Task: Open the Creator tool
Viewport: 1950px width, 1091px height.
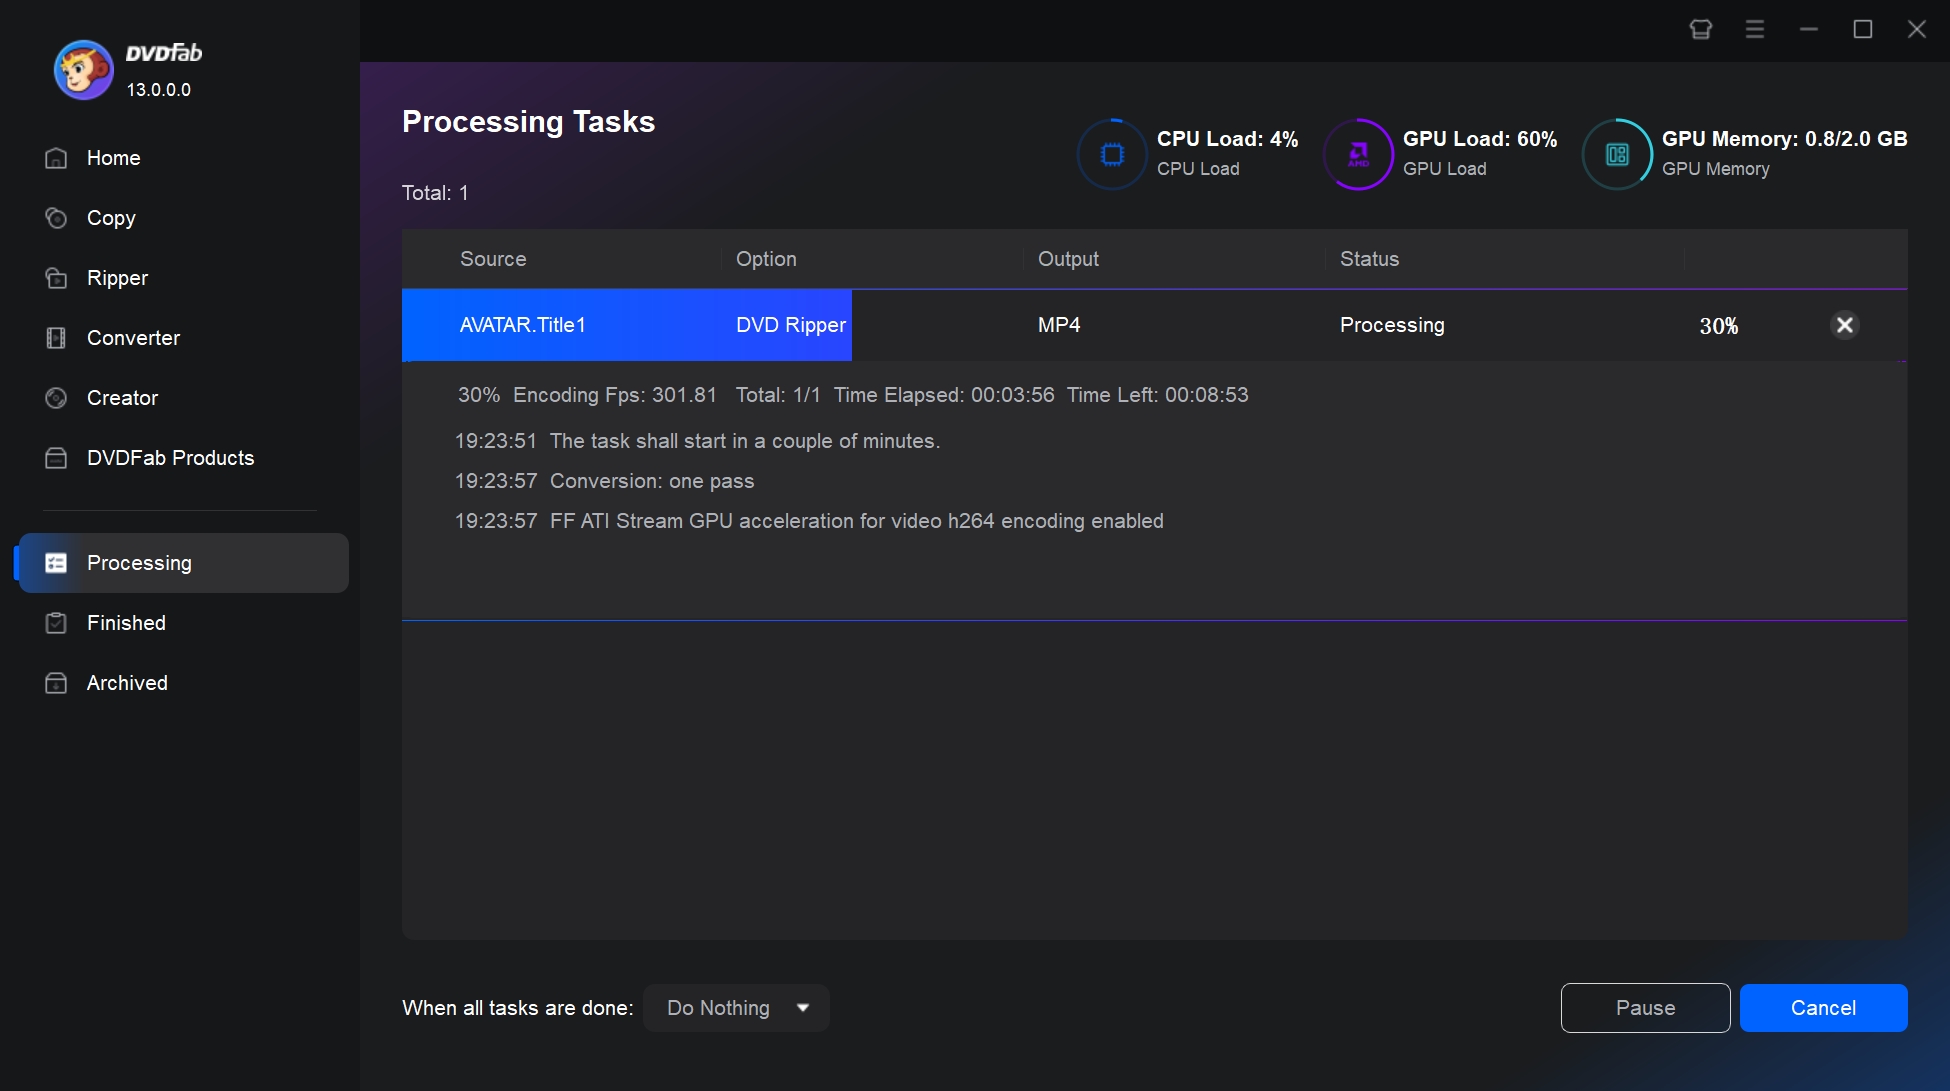Action: tap(123, 398)
